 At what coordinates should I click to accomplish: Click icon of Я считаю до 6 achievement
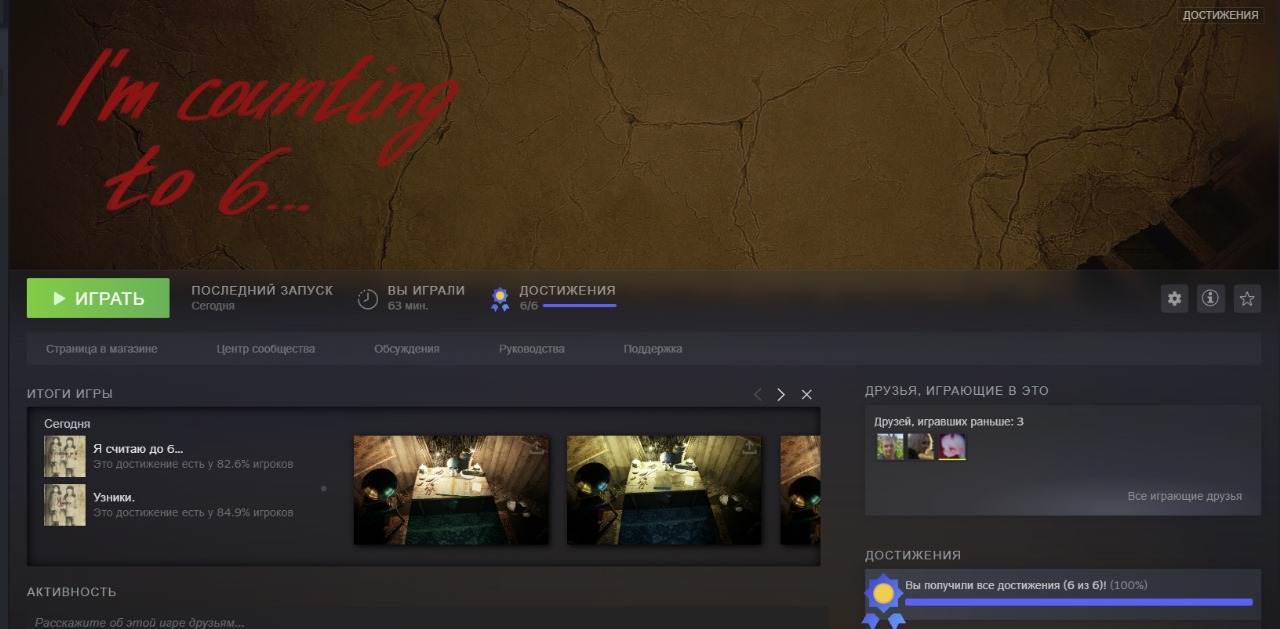pos(65,456)
